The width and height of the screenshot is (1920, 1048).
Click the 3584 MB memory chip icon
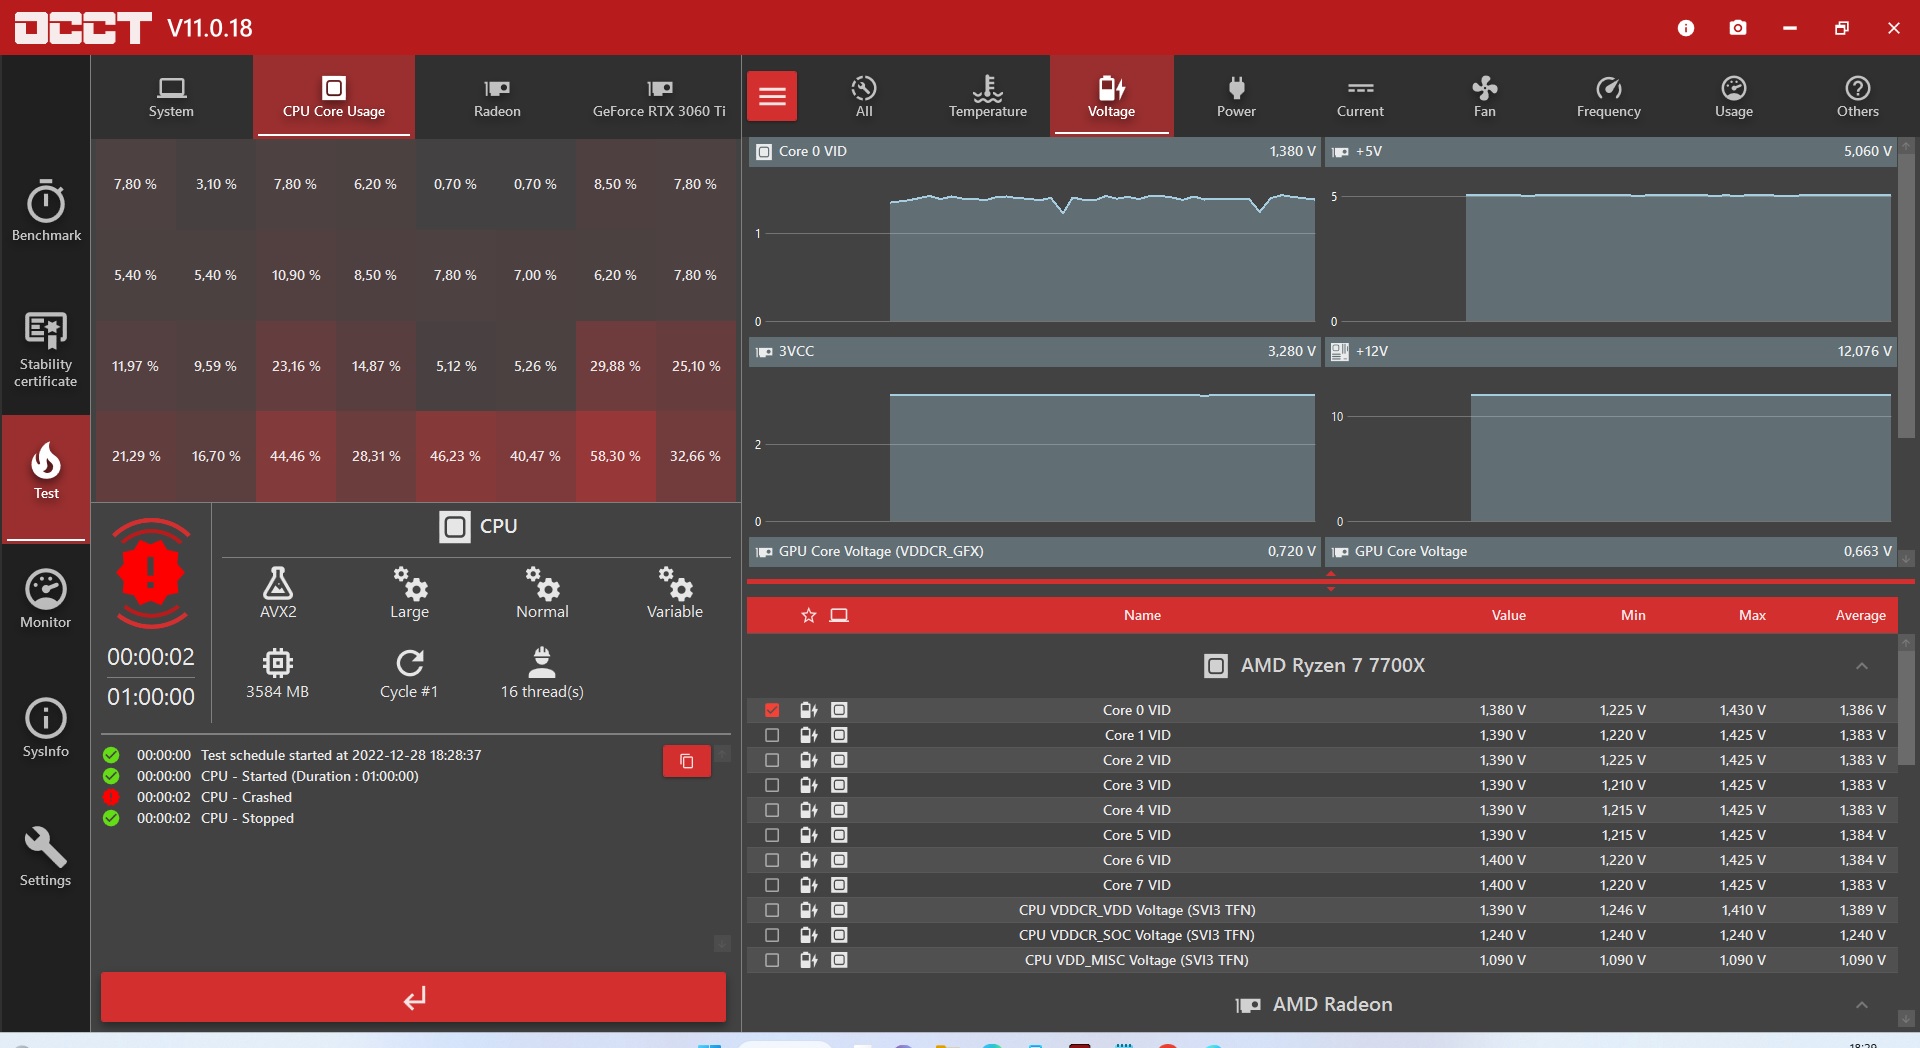click(278, 662)
